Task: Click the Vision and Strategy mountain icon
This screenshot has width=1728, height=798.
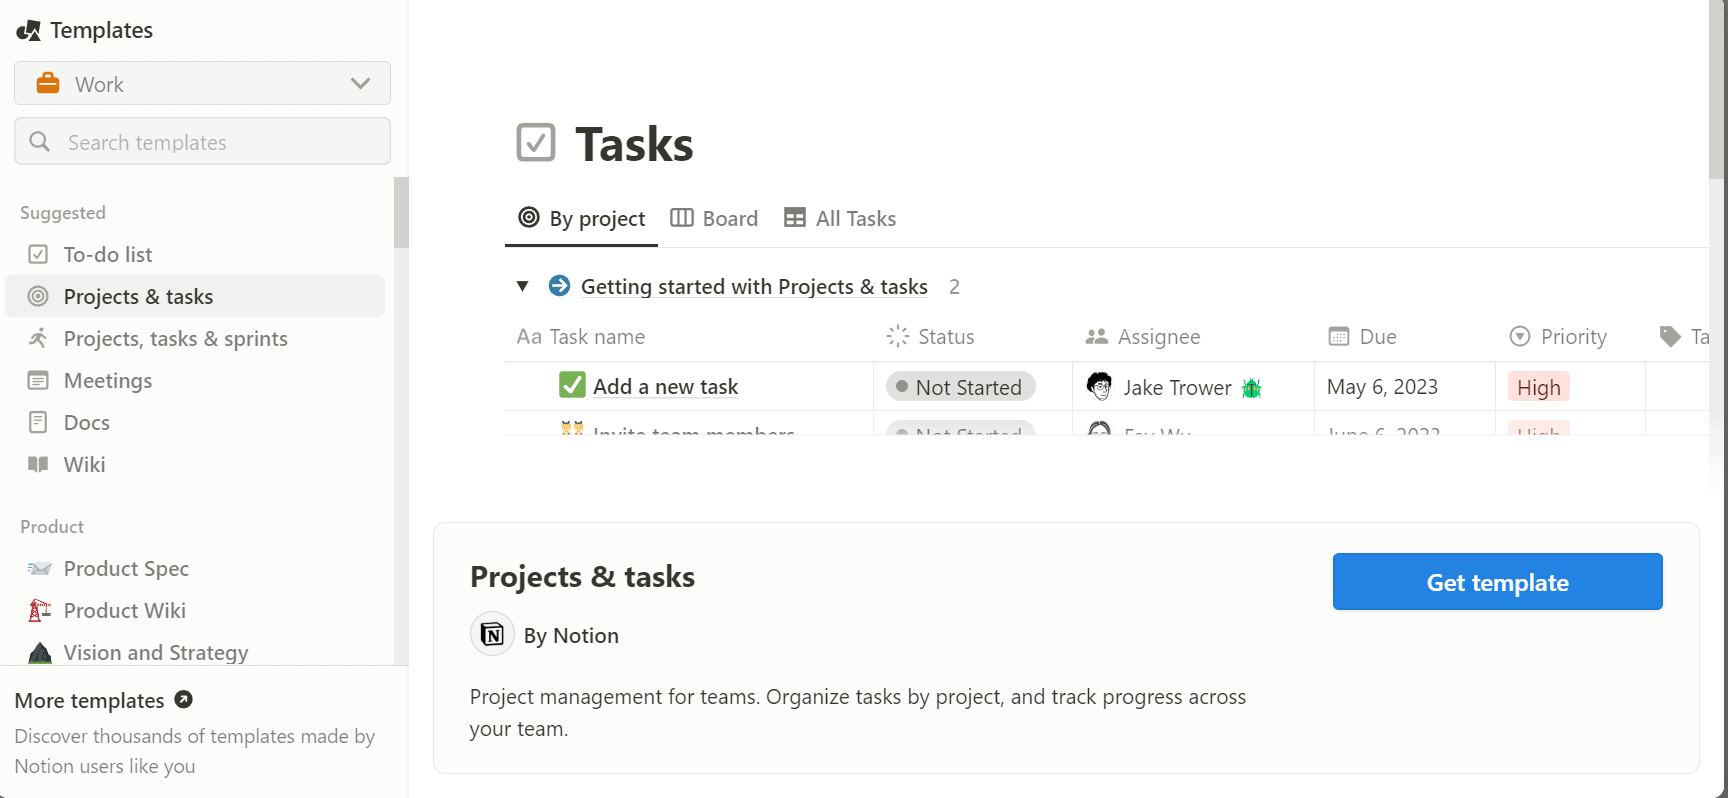Action: click(38, 652)
